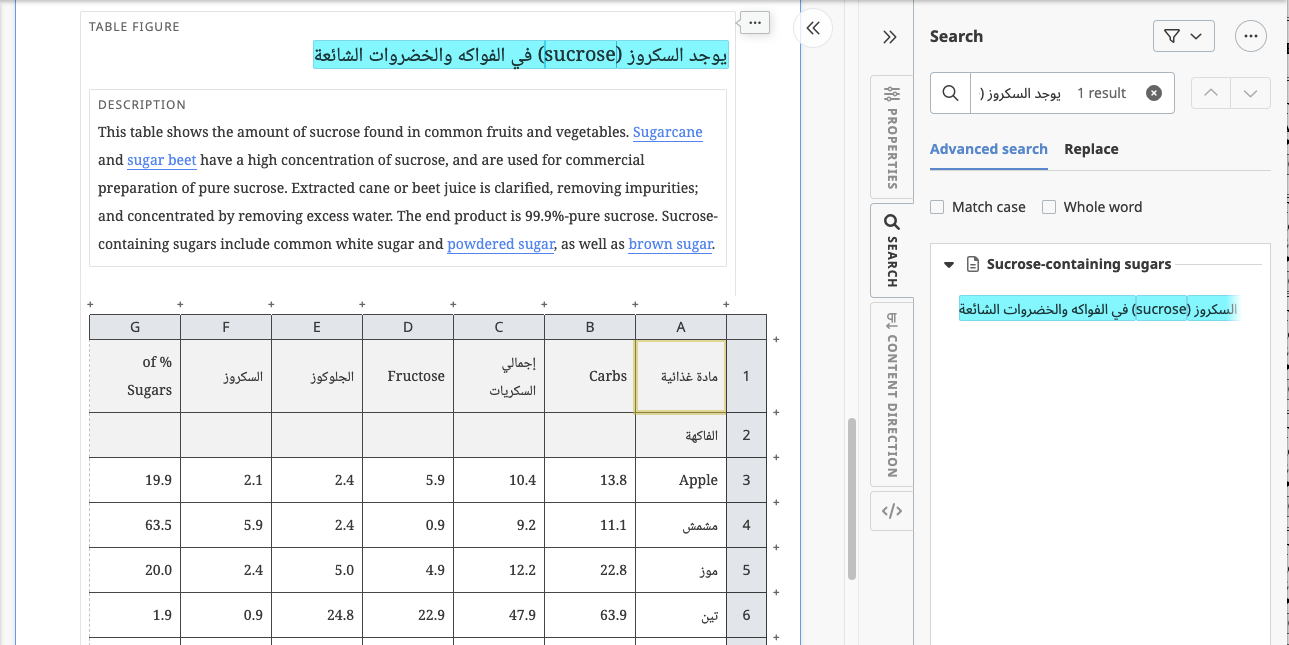Go to previous search result

click(x=1211, y=93)
